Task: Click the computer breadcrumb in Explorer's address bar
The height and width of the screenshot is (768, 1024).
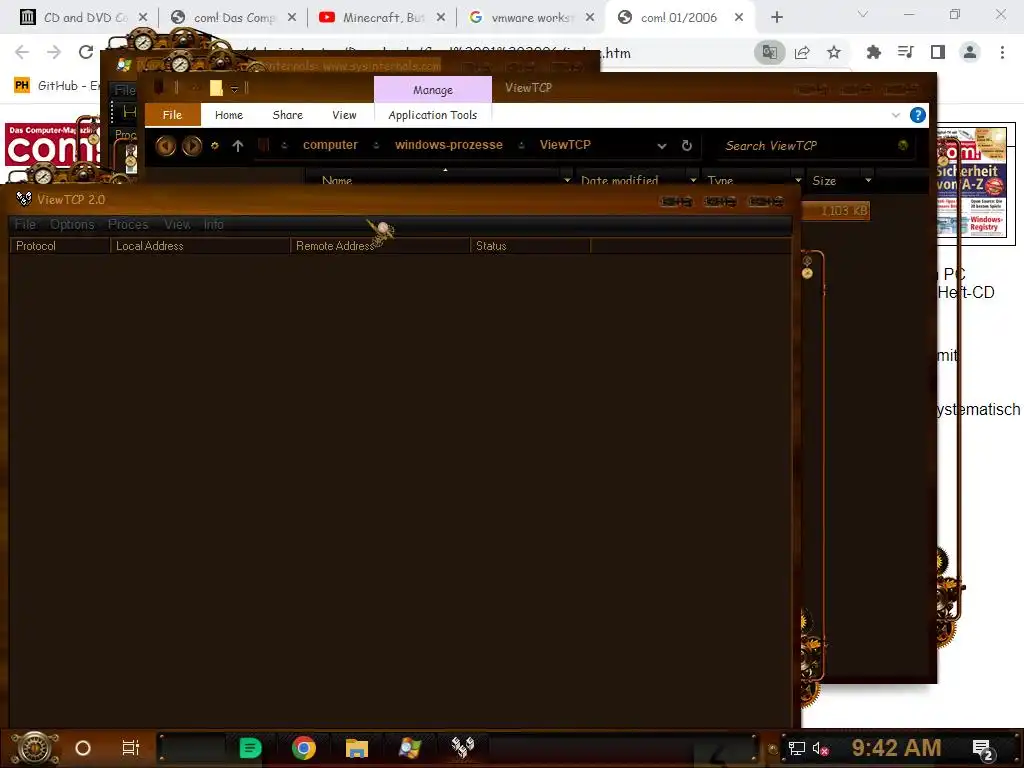Action: [330, 145]
